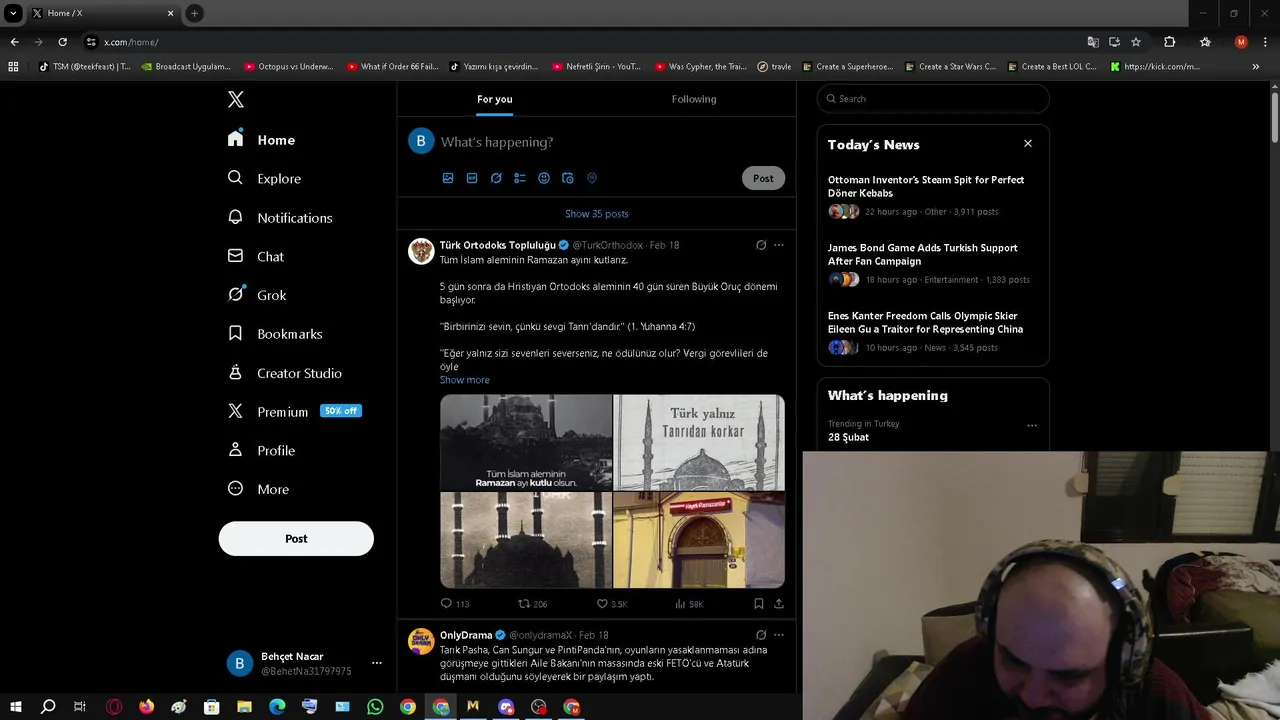
Task: Open Windows Start menu
Action: tap(15, 707)
